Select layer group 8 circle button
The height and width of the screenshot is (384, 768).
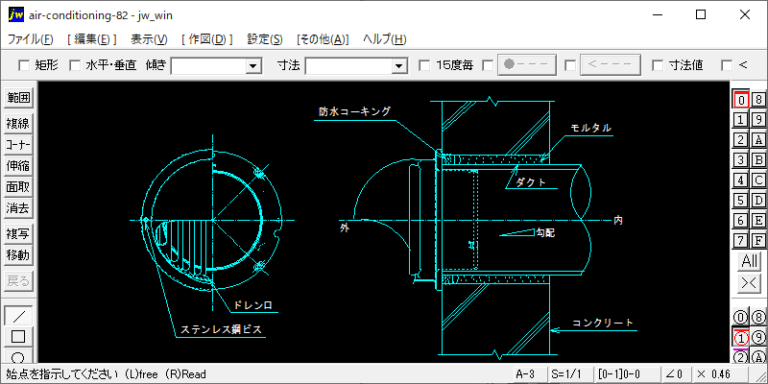coord(758,317)
